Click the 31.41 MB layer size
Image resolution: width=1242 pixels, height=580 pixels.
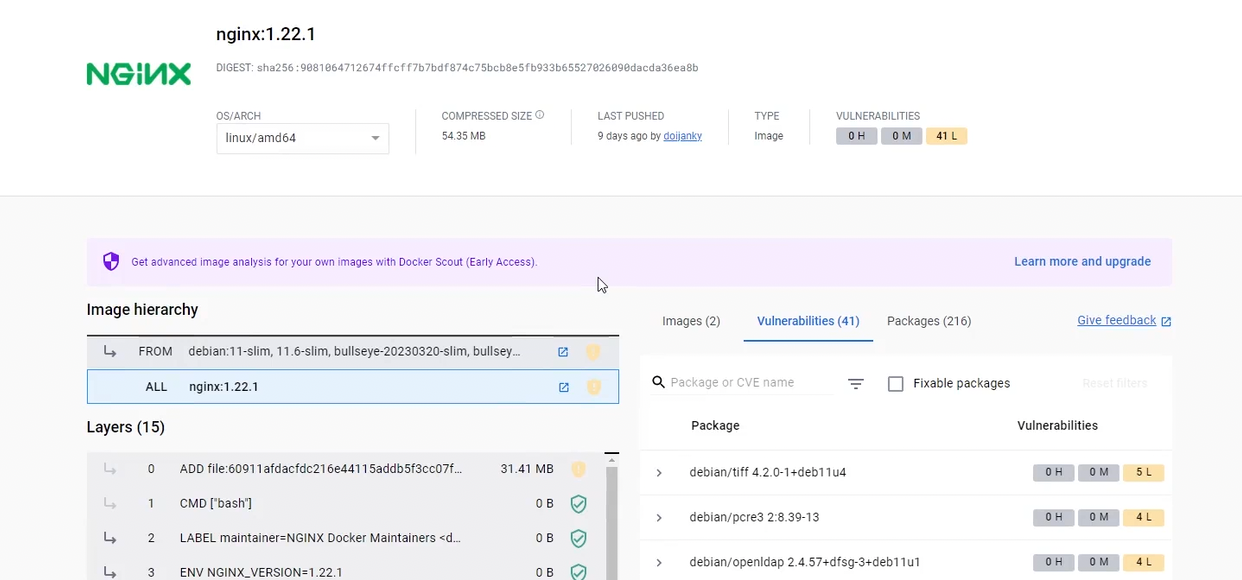527,469
